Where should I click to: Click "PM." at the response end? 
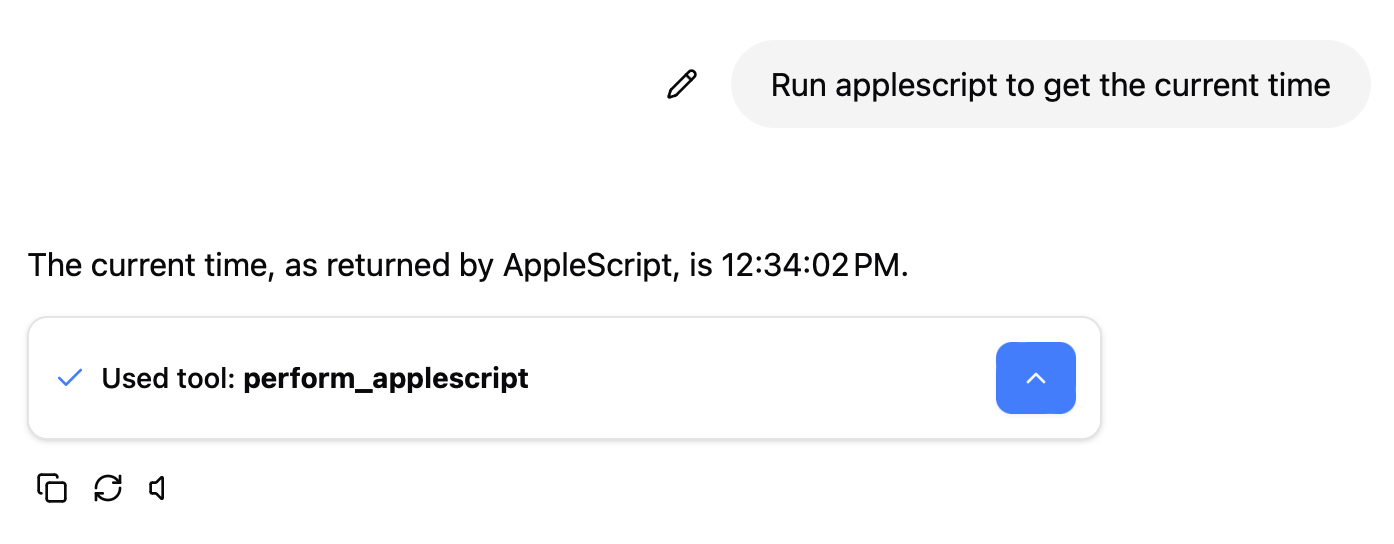coord(883,266)
